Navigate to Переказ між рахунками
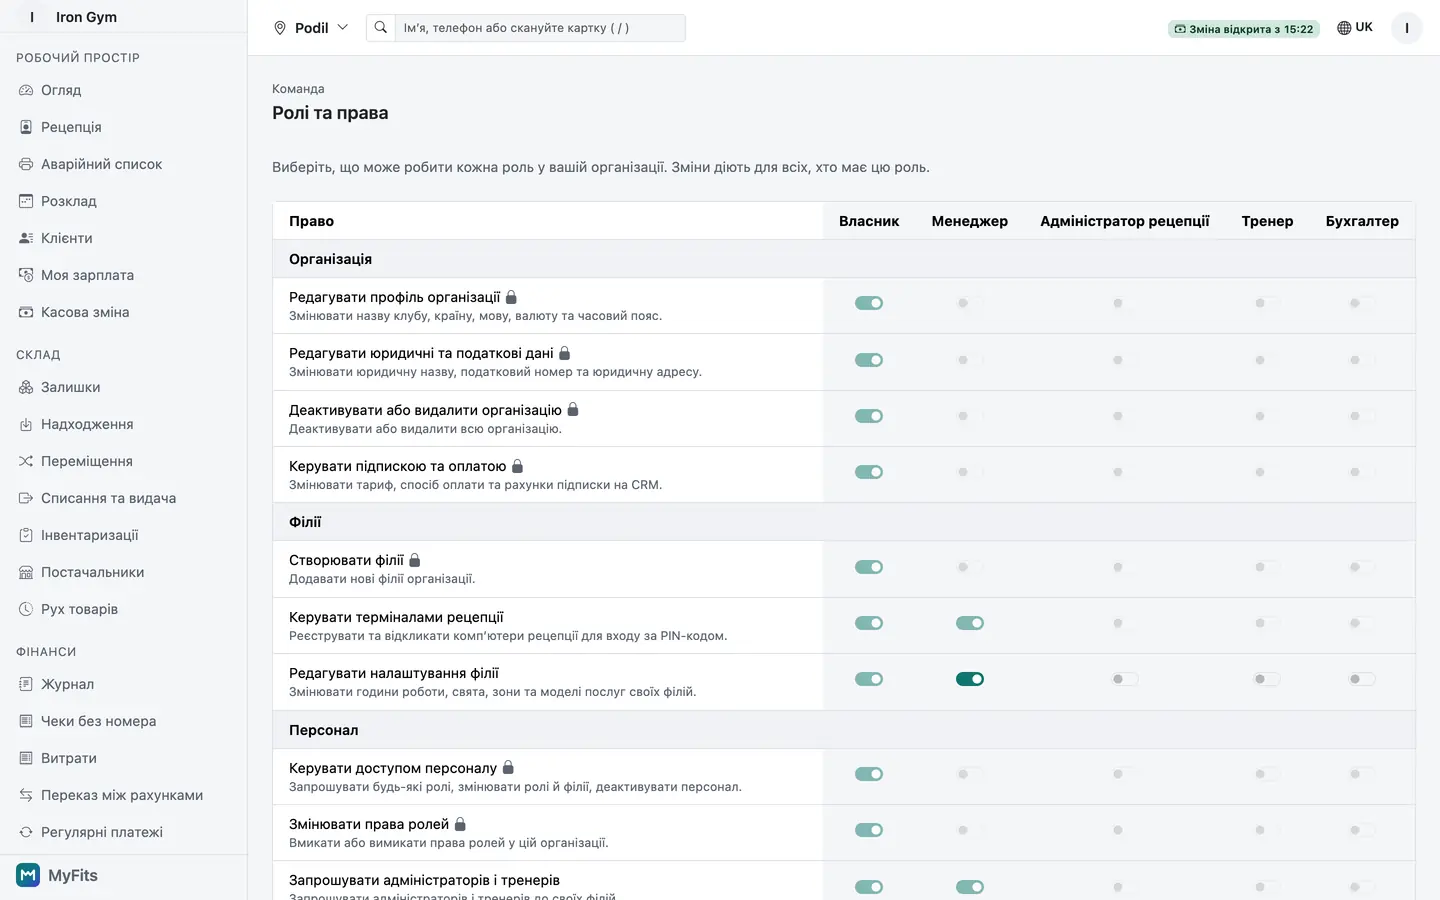Viewport: 1440px width, 900px height. click(x=124, y=795)
